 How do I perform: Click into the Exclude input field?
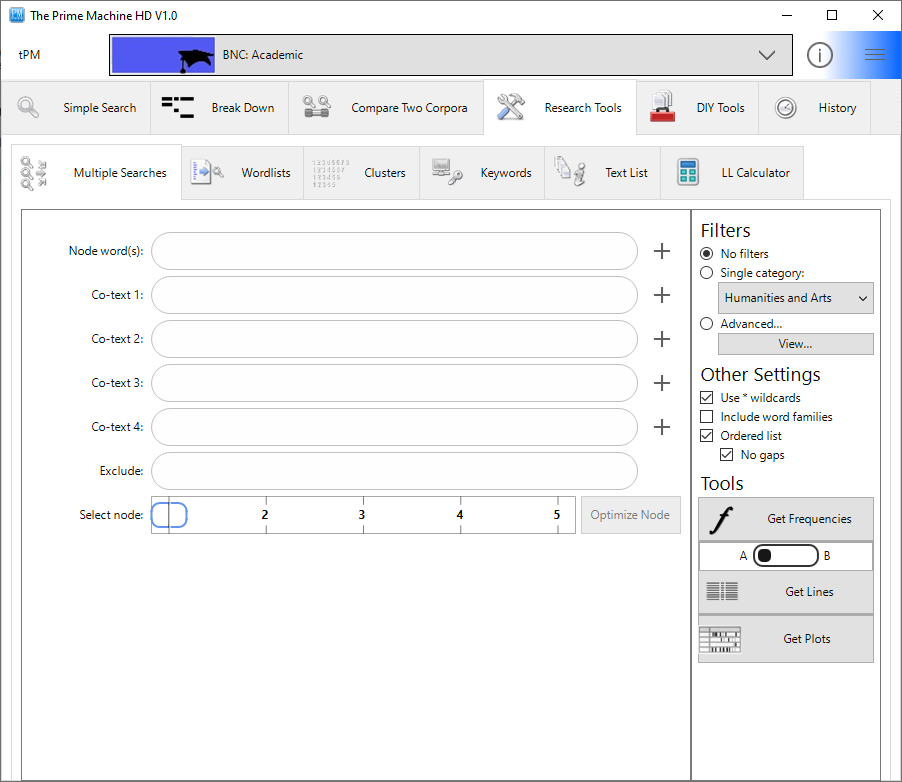(x=394, y=471)
